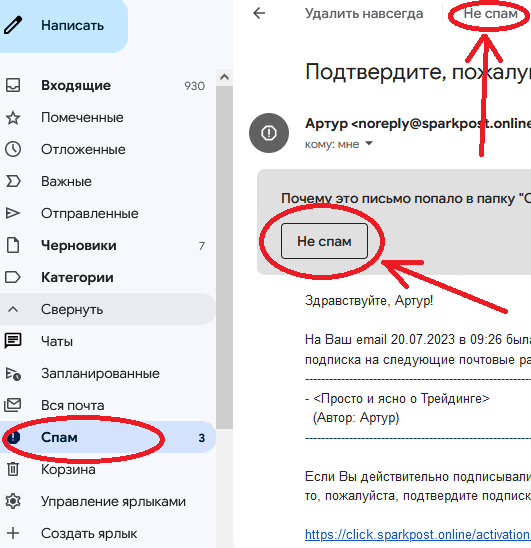This screenshot has width=531, height=548.
Task: Click Не спам in the top toolbar
Action: tap(490, 14)
